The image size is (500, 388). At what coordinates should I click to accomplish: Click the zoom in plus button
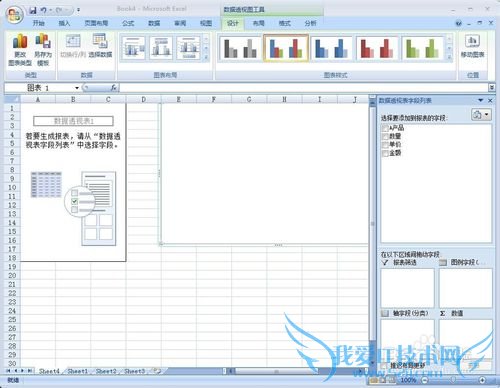coord(482,380)
